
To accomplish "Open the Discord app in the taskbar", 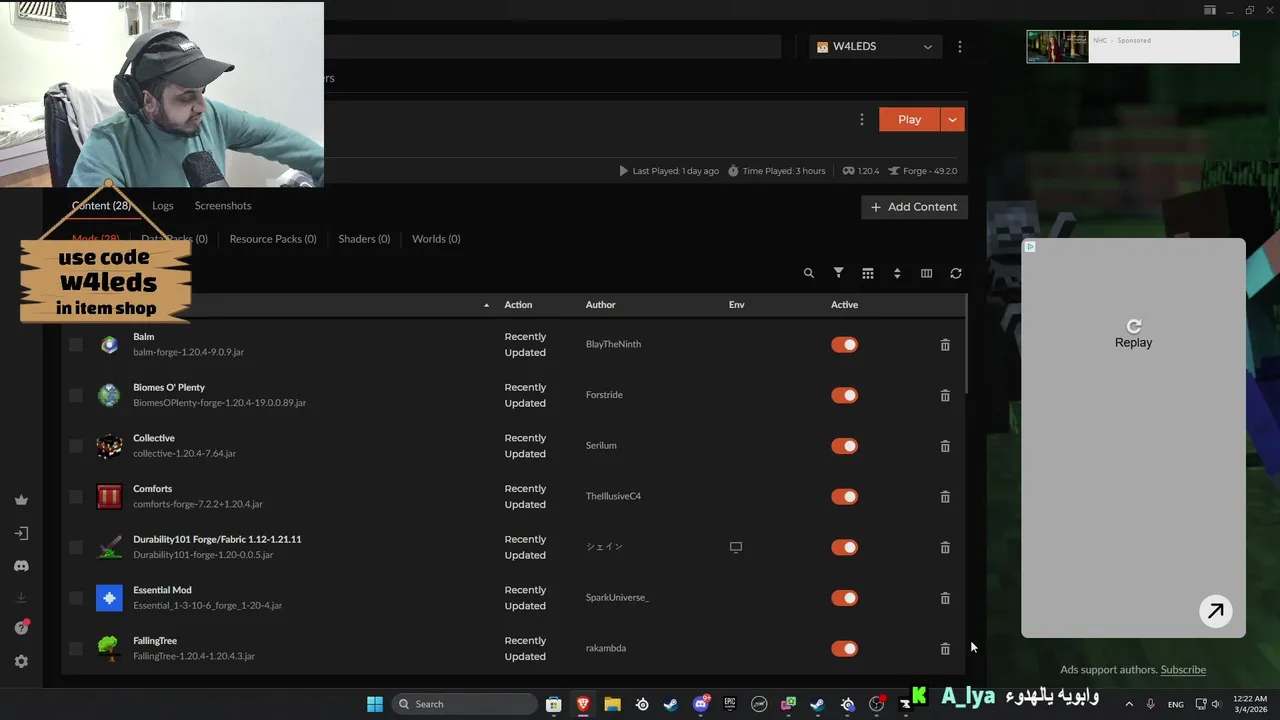I will click(701, 704).
